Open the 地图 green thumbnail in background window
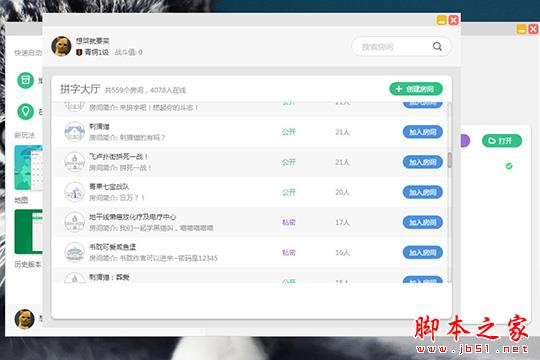The height and width of the screenshot is (360, 540). click(28, 232)
